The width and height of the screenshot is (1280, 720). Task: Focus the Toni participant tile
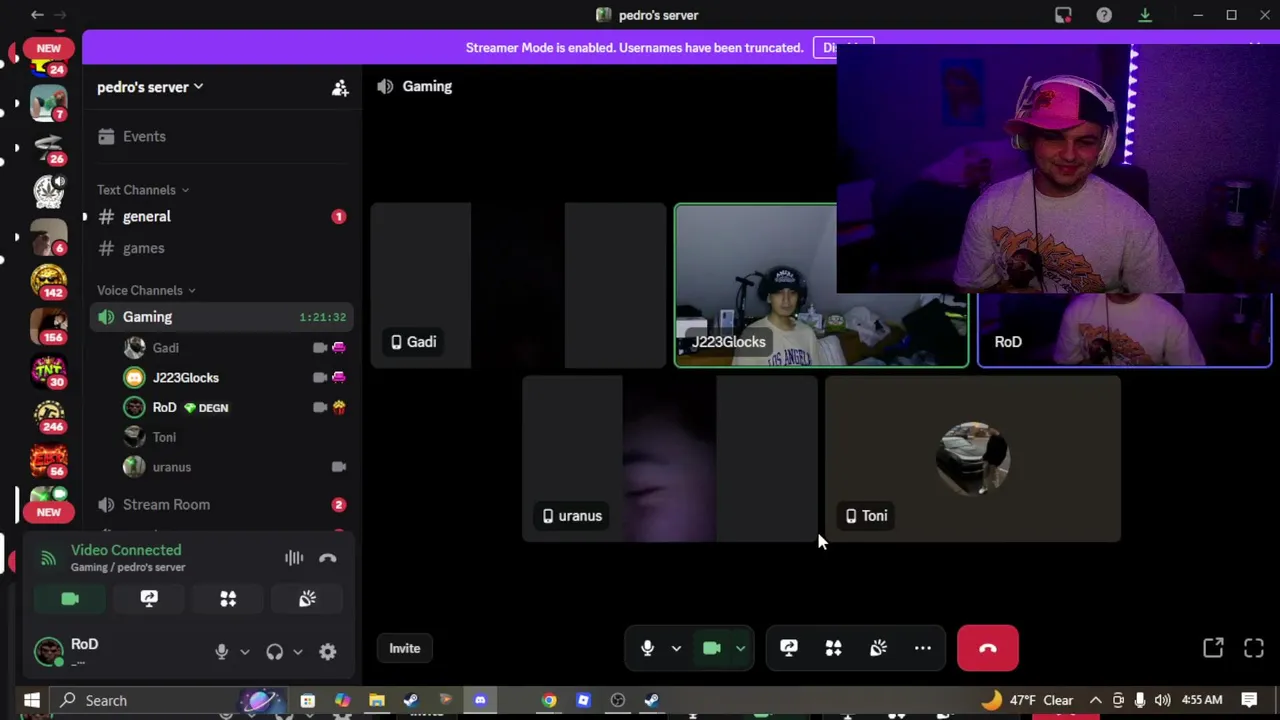(973, 459)
